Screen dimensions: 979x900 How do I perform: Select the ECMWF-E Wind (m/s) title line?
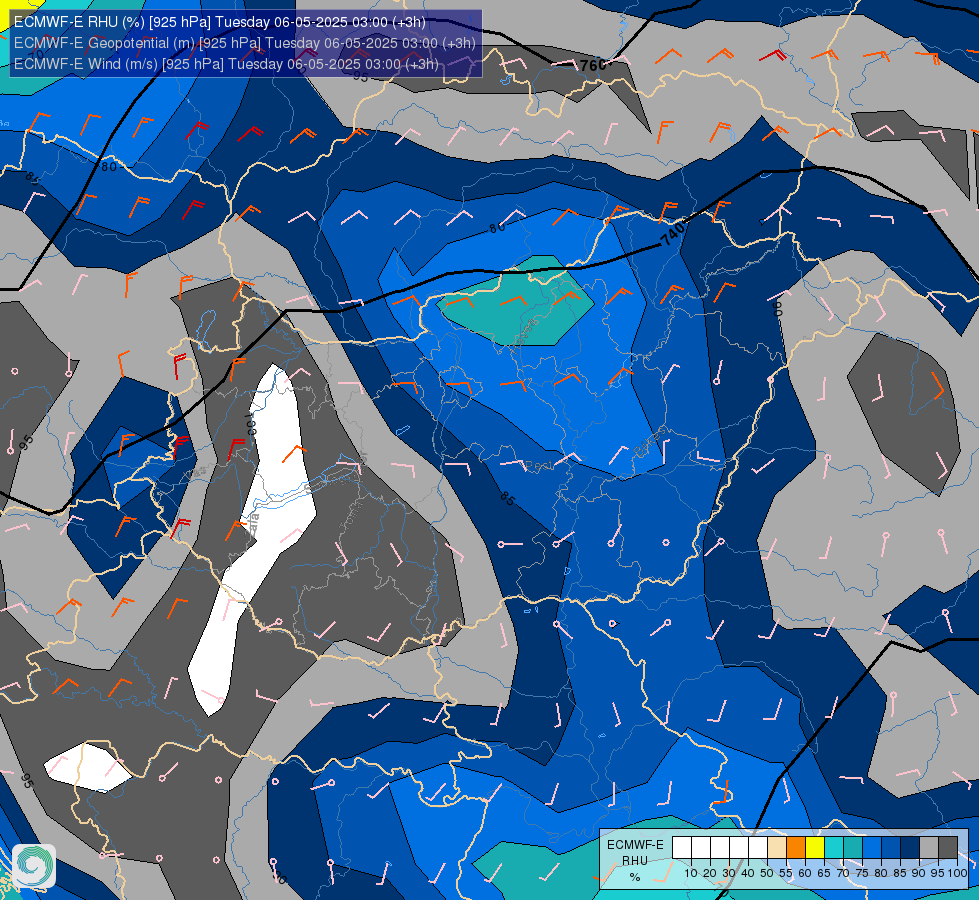point(226,64)
